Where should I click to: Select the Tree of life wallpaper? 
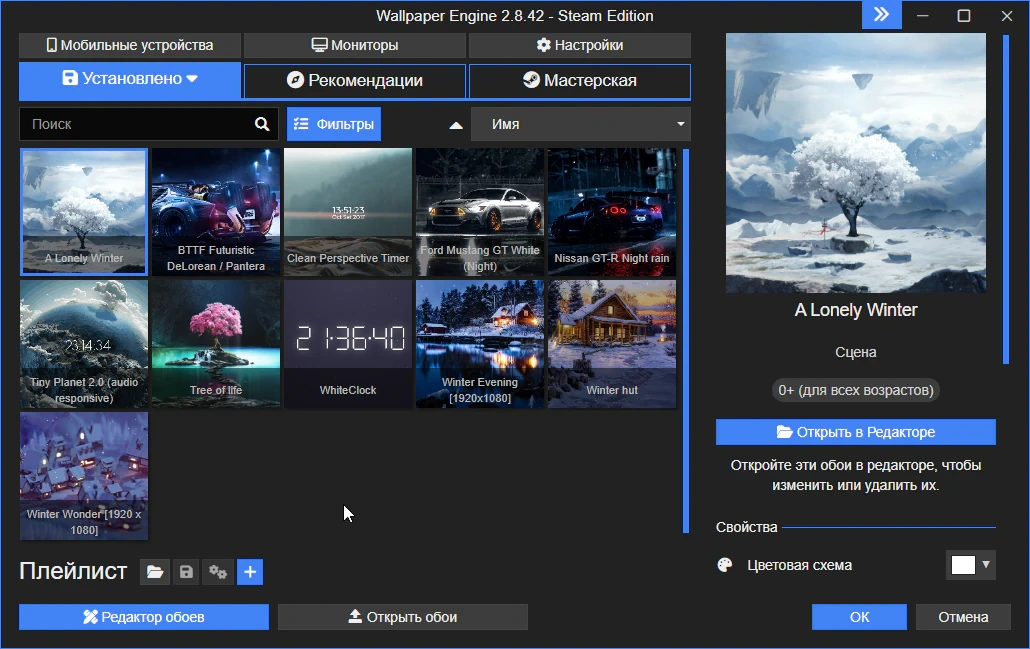click(x=216, y=344)
